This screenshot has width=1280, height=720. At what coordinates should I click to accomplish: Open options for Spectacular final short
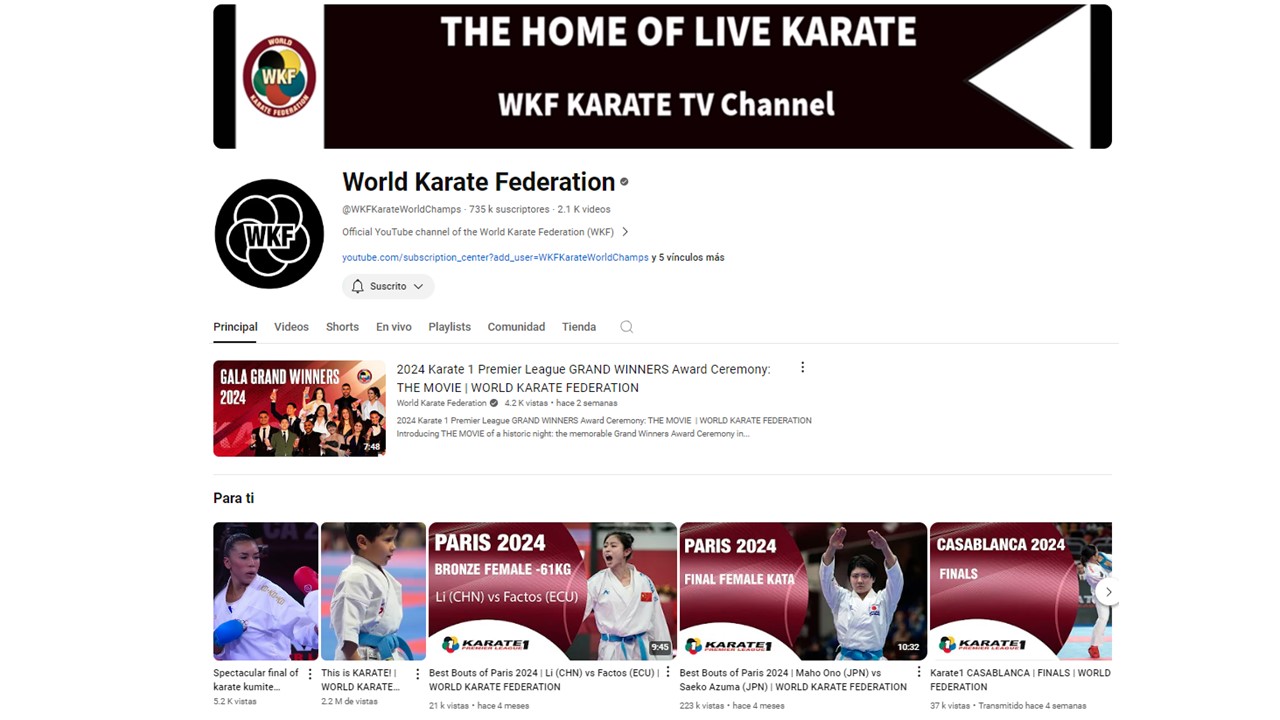310,674
